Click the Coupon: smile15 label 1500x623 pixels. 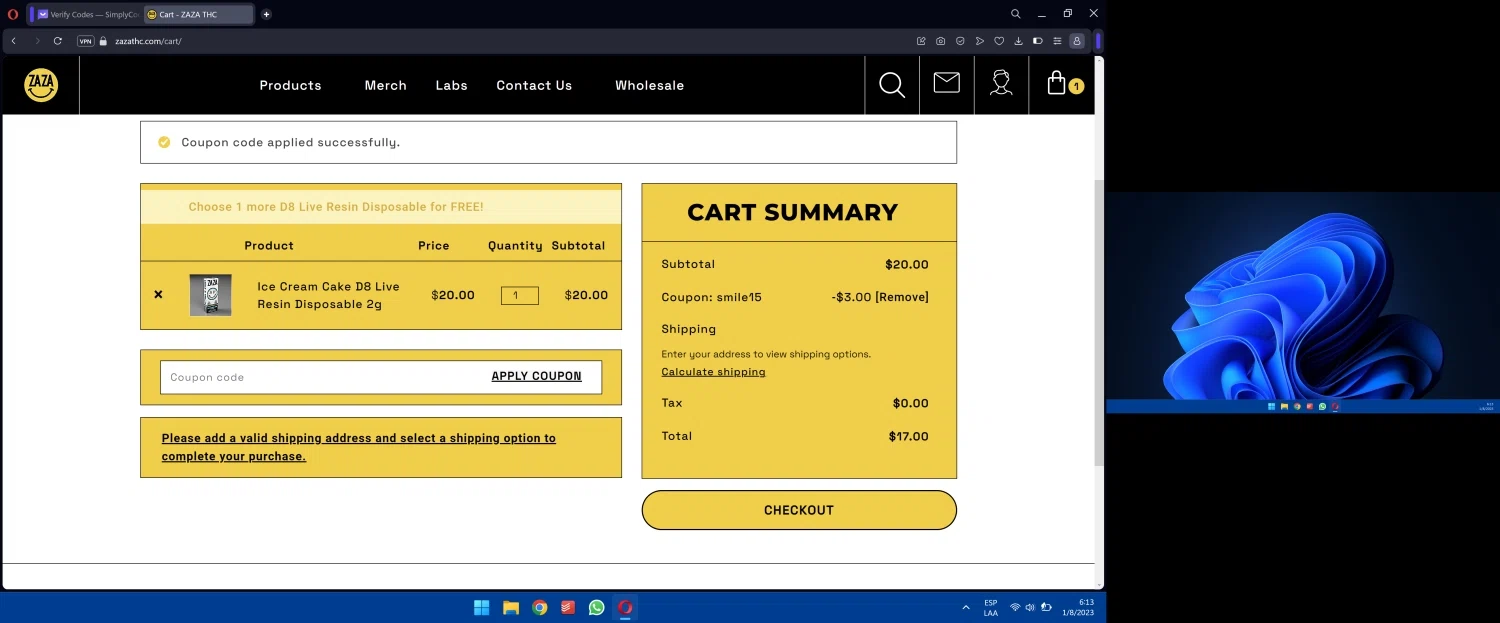711,297
